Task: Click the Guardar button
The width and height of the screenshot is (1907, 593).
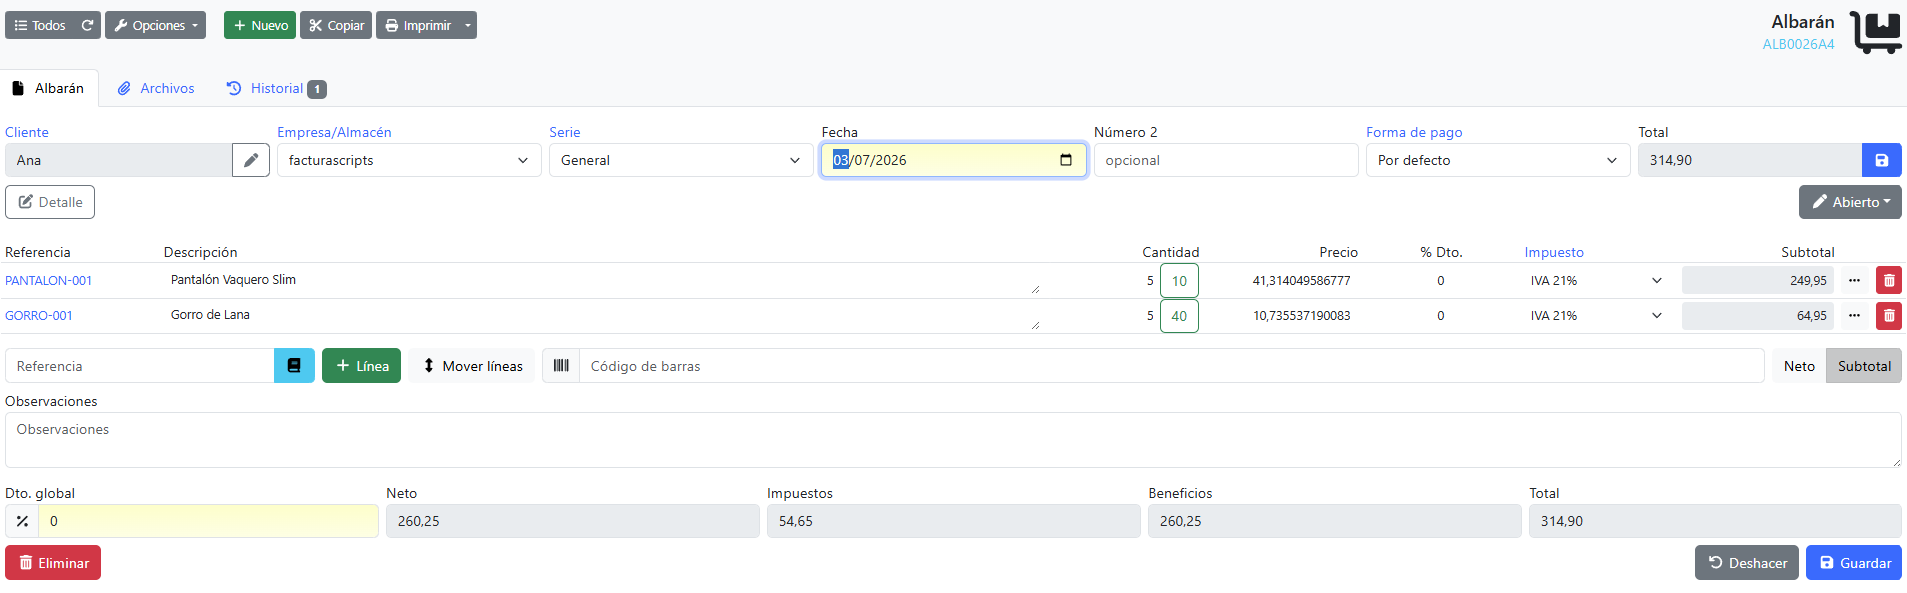Action: [x=1854, y=563]
